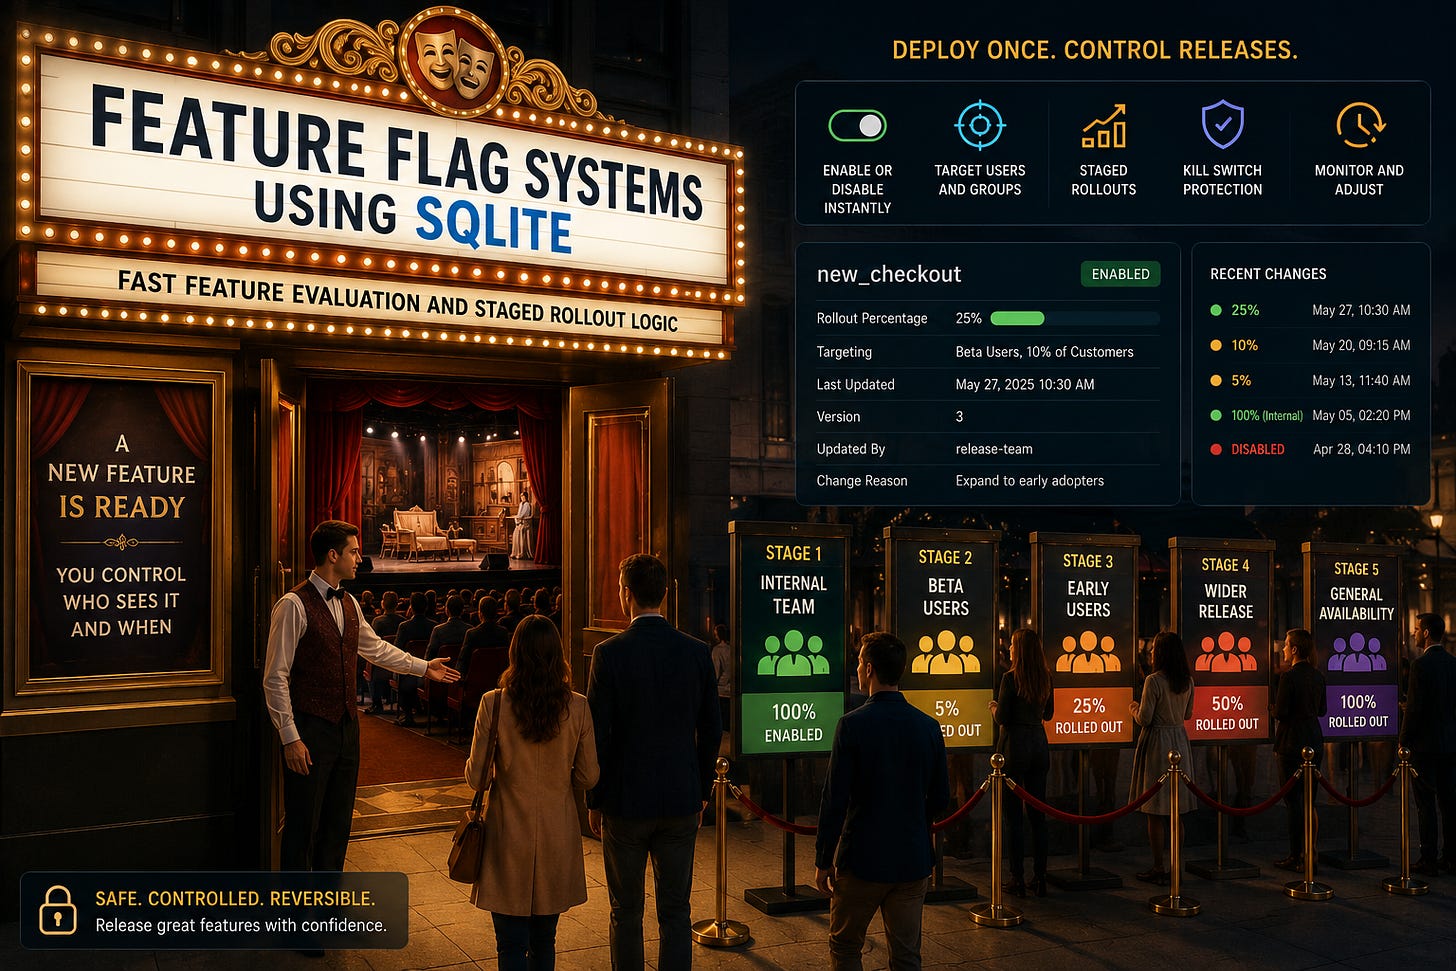
Task: Click the 100% ROLLED OUT block on Stage 5
Action: [1358, 710]
